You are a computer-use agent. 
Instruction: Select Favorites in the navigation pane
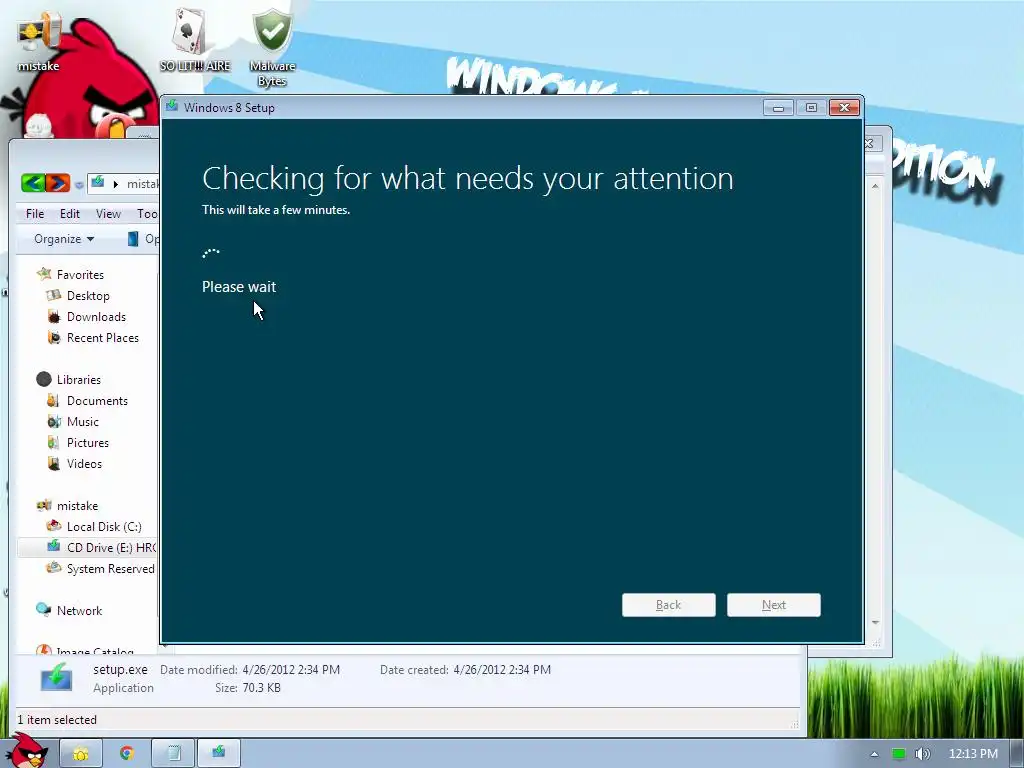pos(80,275)
